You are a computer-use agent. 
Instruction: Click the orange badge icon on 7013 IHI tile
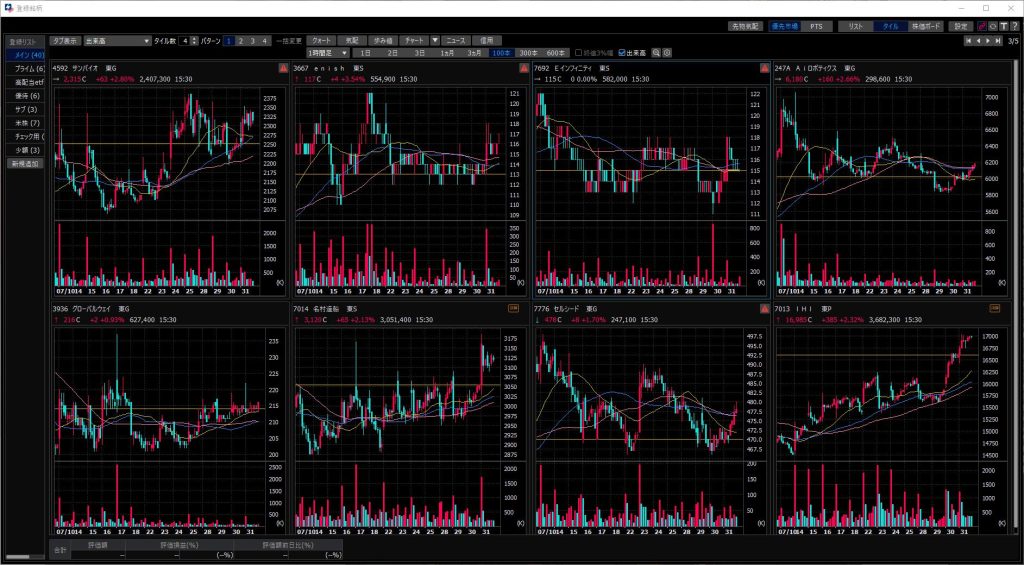[995, 309]
